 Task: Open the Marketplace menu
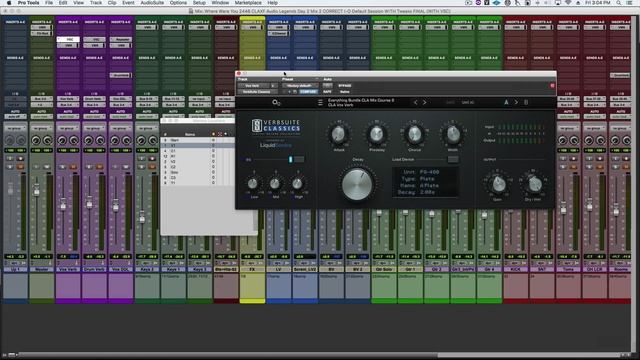[248, 3]
